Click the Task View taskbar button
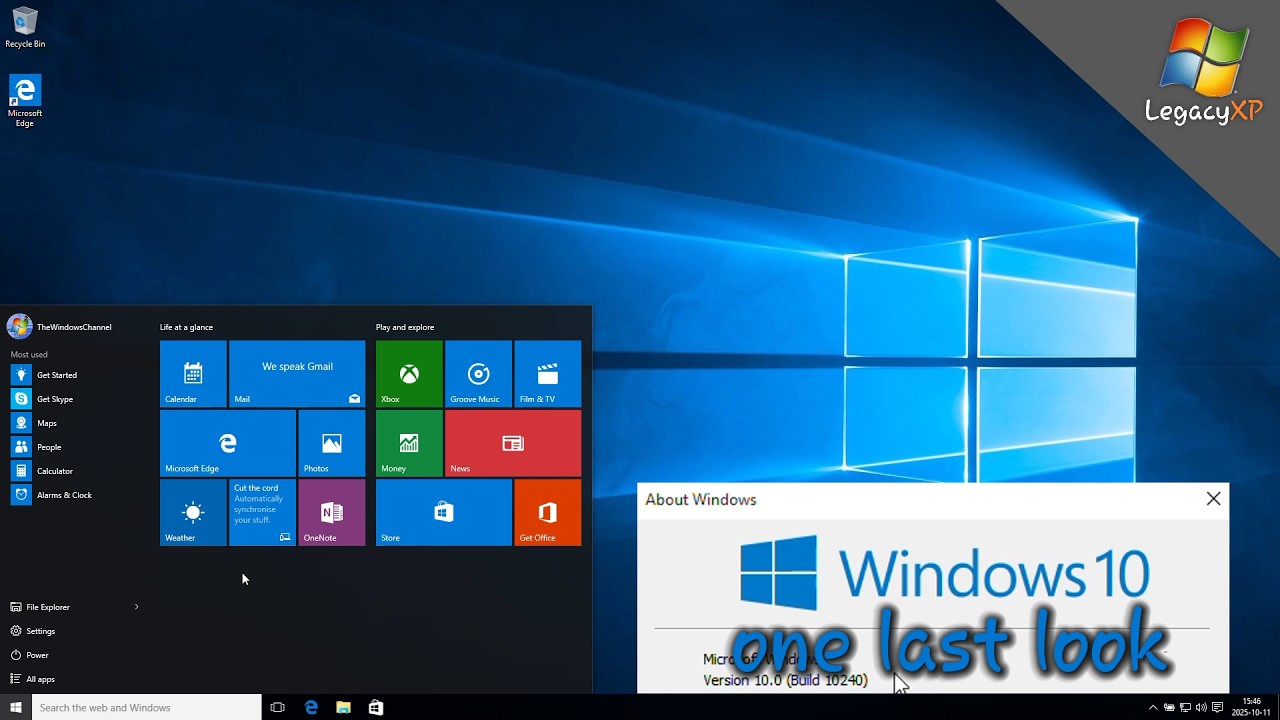This screenshot has width=1280, height=720. click(x=277, y=707)
